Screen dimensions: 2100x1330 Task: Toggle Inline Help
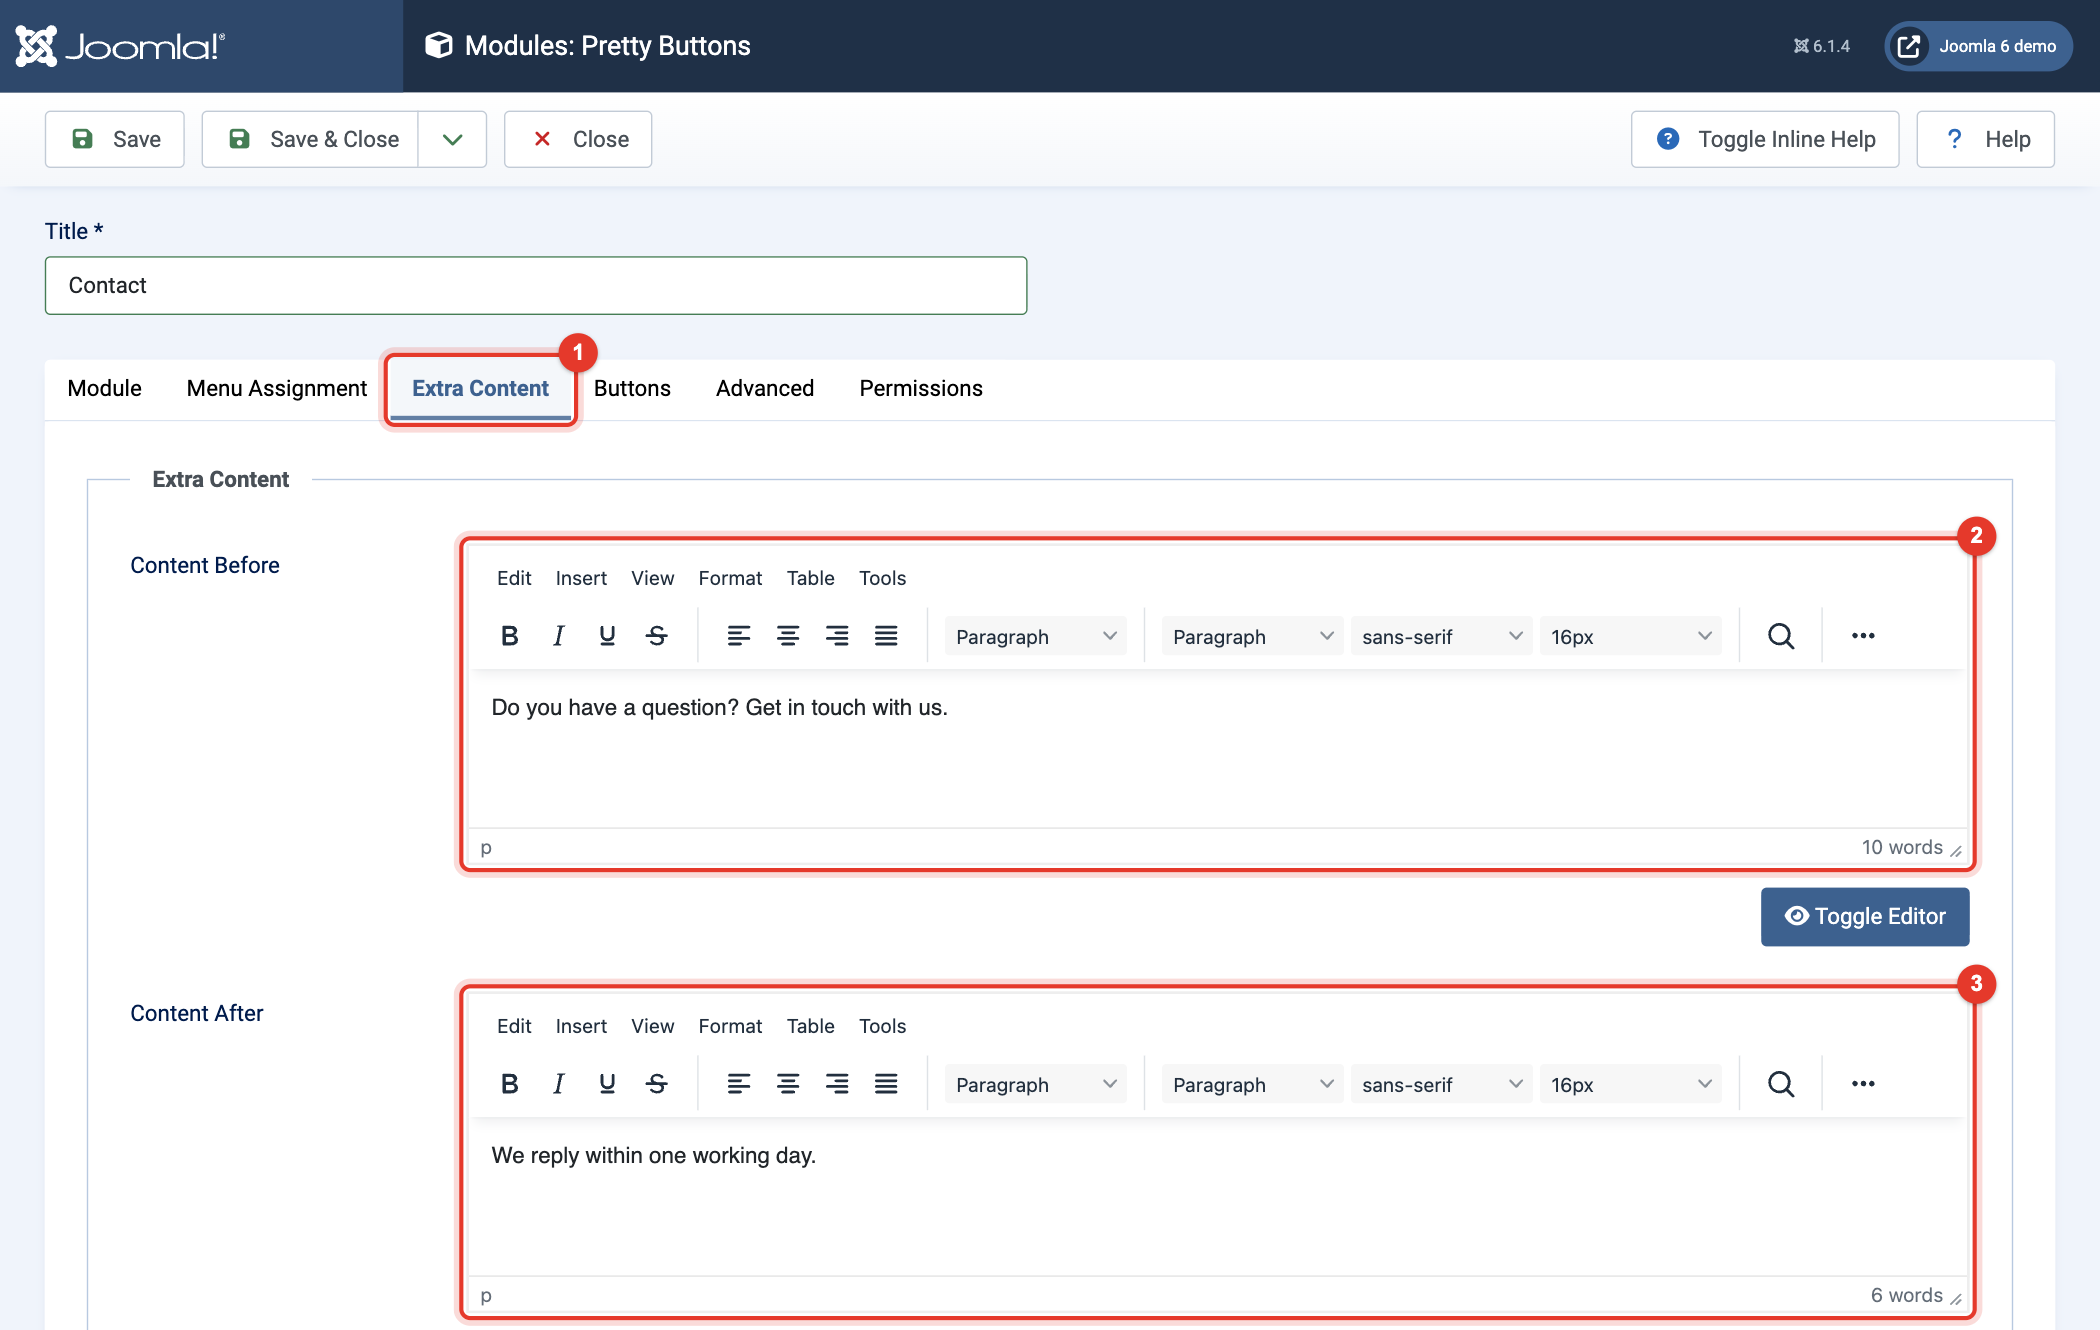point(1765,139)
